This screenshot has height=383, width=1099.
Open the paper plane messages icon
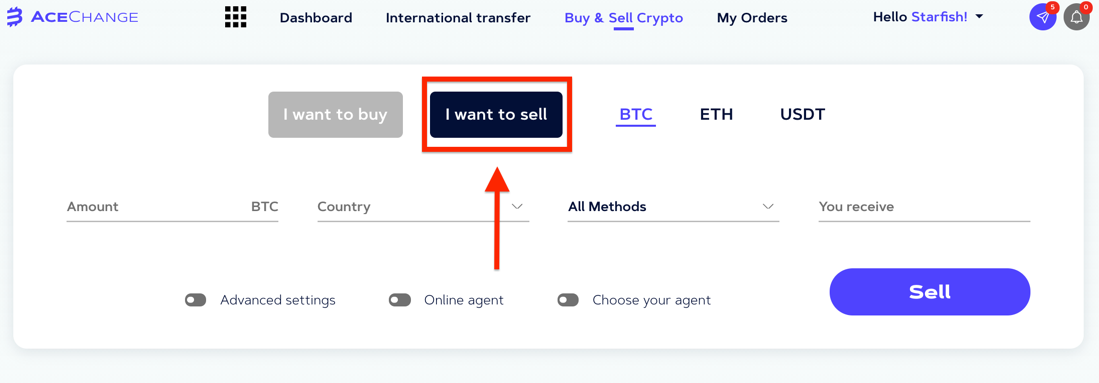[x=1042, y=17]
